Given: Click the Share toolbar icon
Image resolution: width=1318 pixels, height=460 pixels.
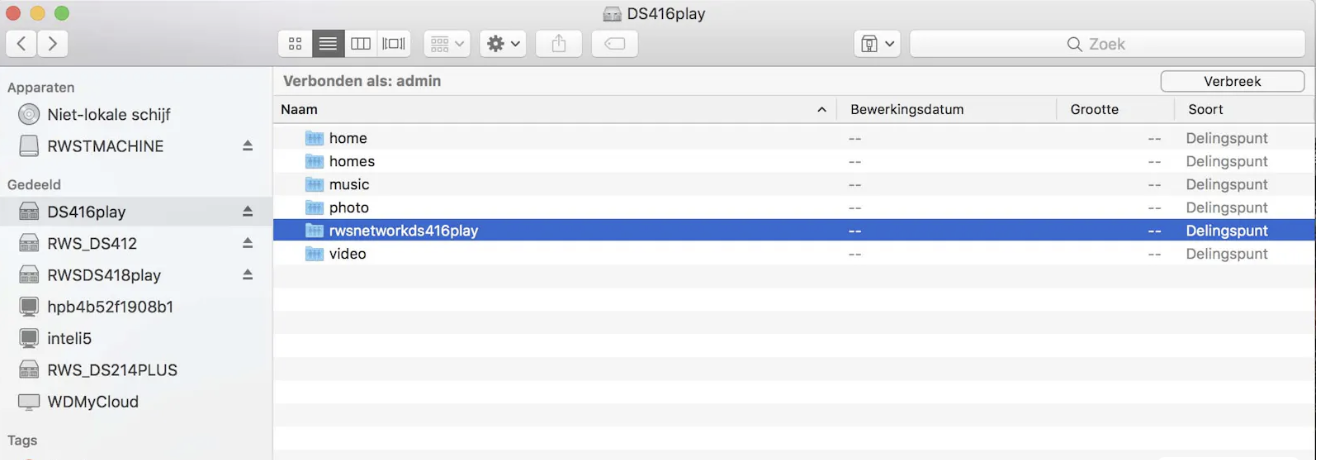Looking at the screenshot, I should point(558,44).
